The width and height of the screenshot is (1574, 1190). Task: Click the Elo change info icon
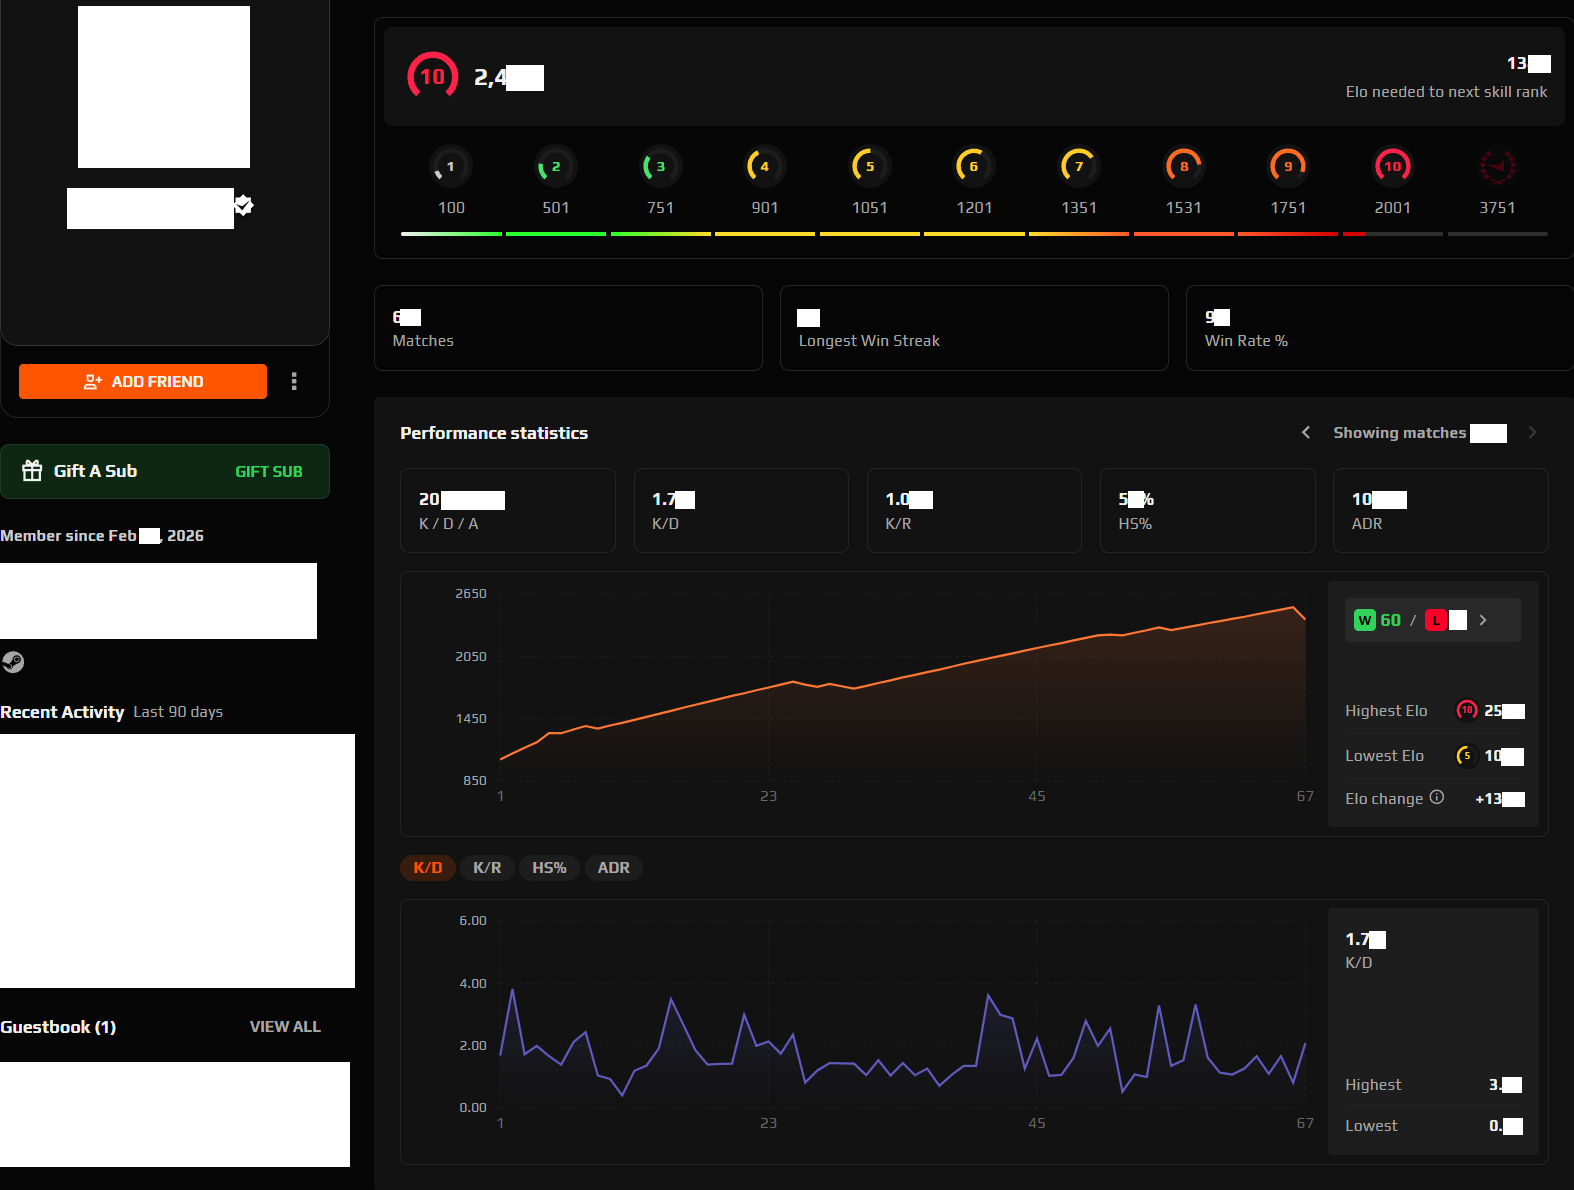(x=1437, y=797)
